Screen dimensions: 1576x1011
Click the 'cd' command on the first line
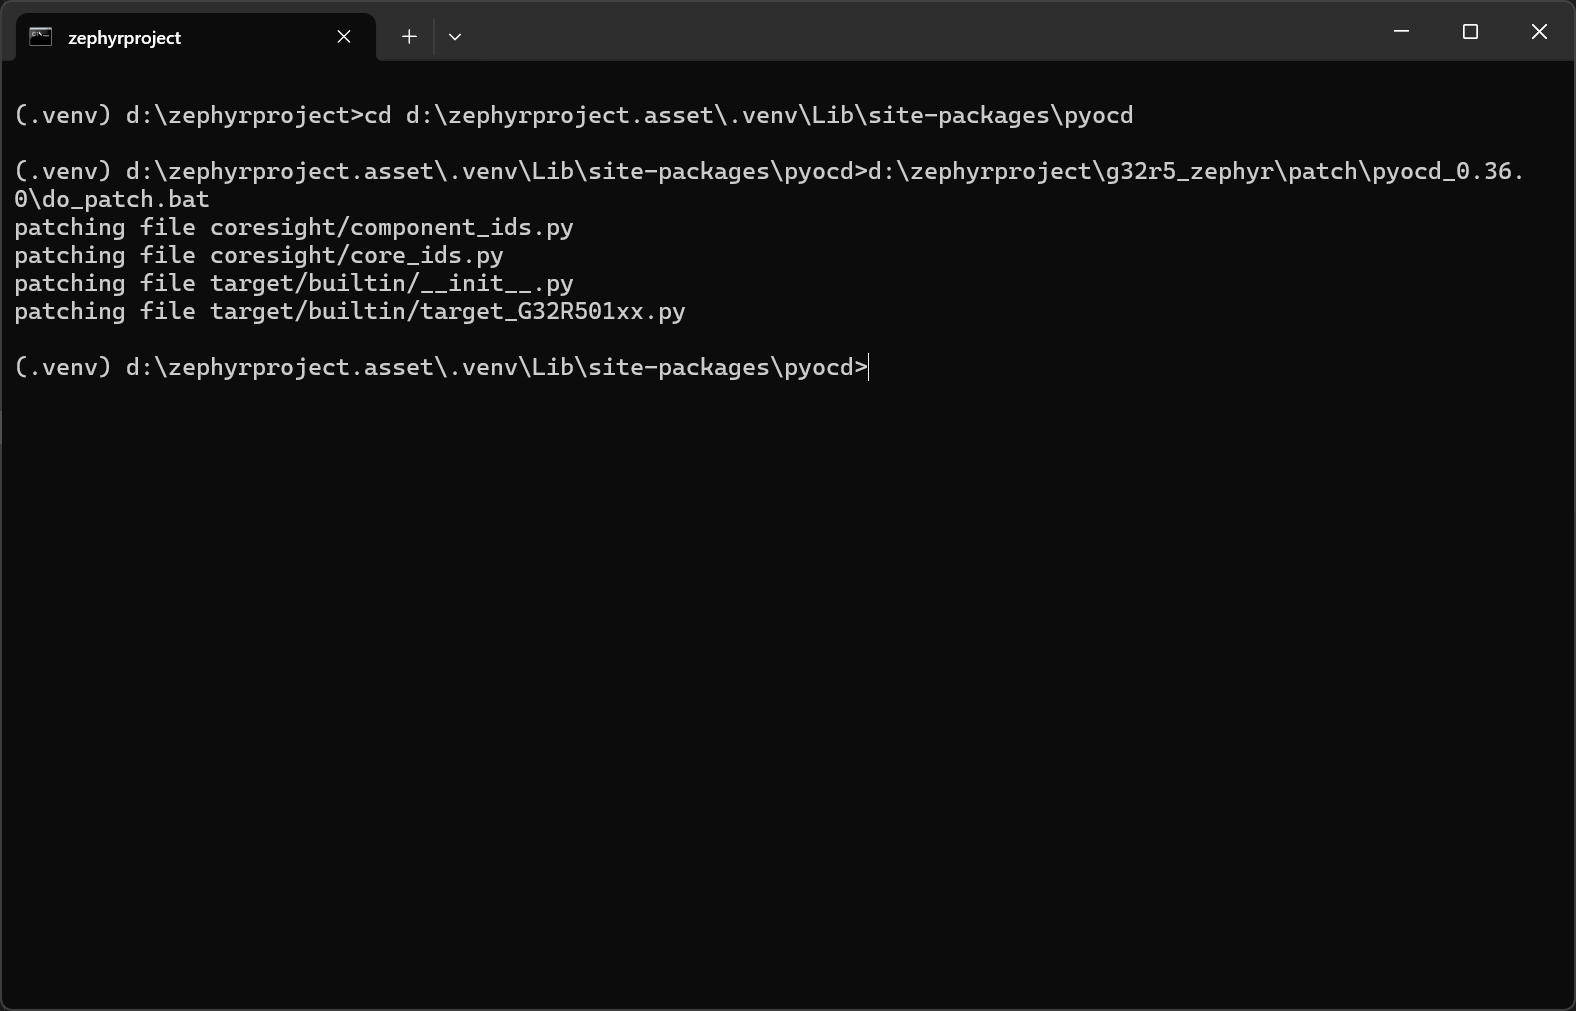[378, 115]
